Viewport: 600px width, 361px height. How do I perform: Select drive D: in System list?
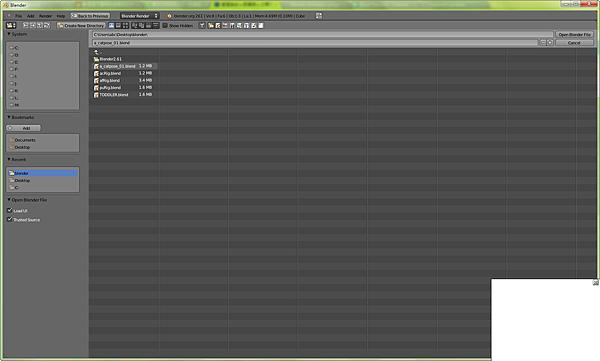click(x=42, y=55)
